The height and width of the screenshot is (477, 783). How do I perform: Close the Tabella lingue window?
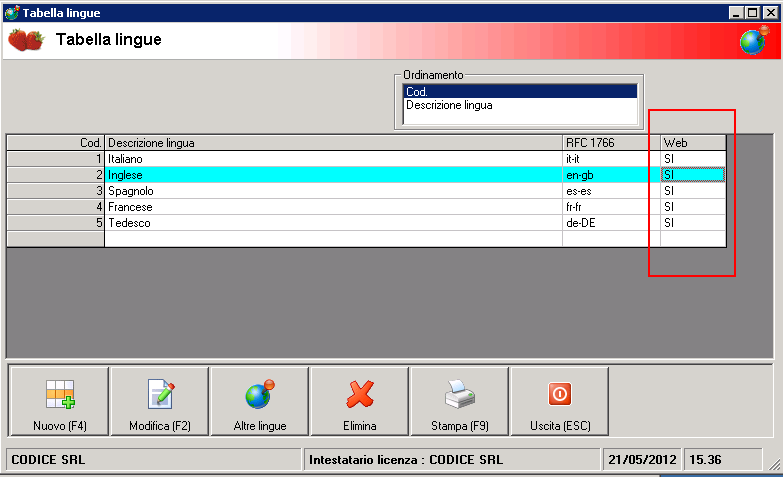coord(771,13)
